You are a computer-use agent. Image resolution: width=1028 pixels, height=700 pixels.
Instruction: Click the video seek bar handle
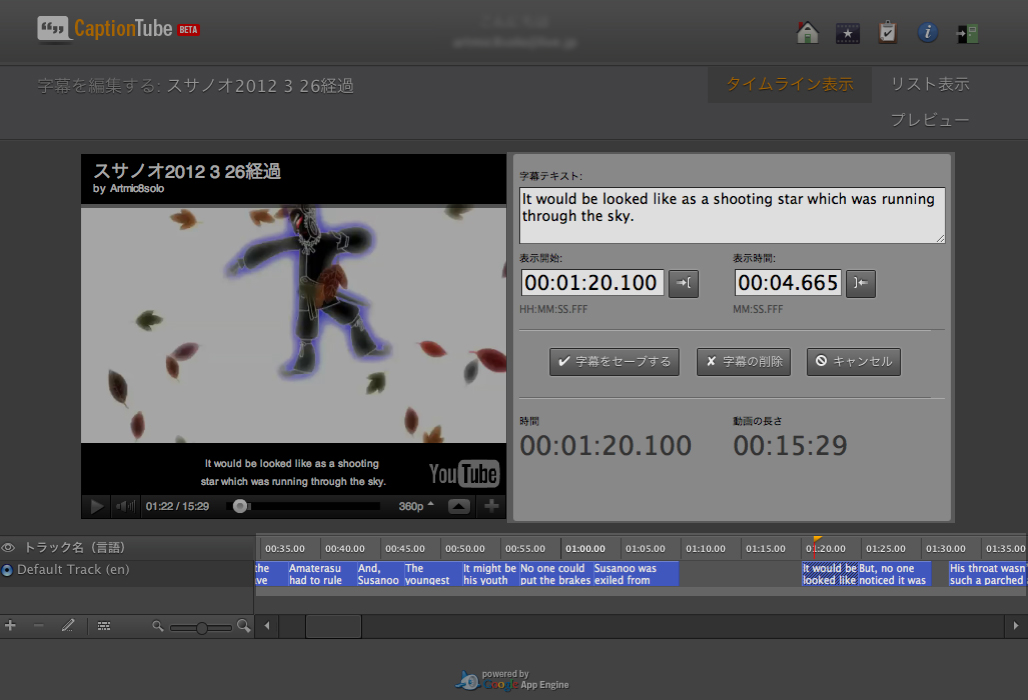click(240, 506)
